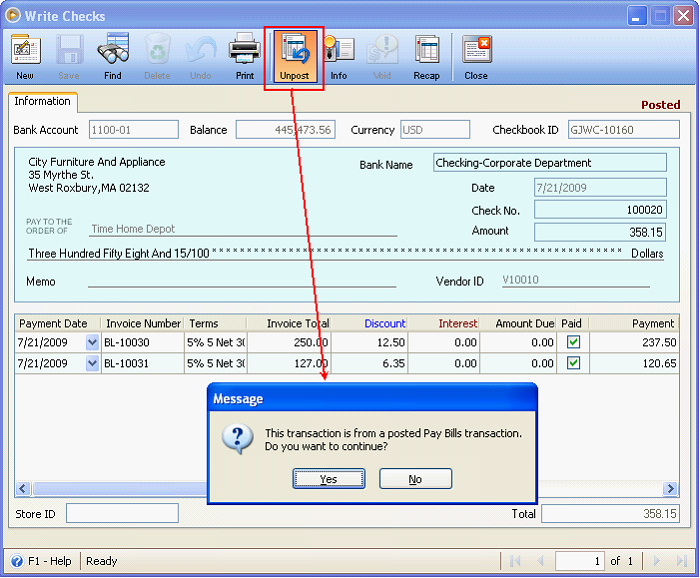Click the Undo arrow icon

[201, 50]
